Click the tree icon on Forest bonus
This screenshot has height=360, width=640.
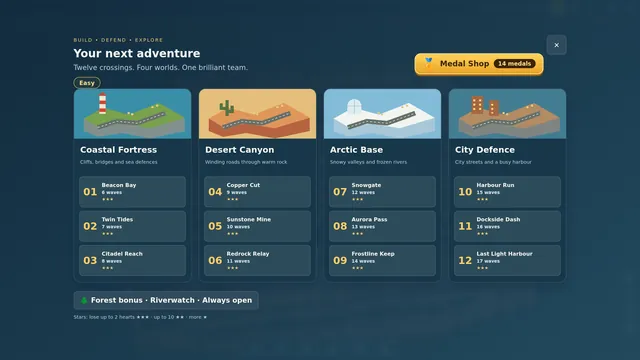click(x=84, y=300)
